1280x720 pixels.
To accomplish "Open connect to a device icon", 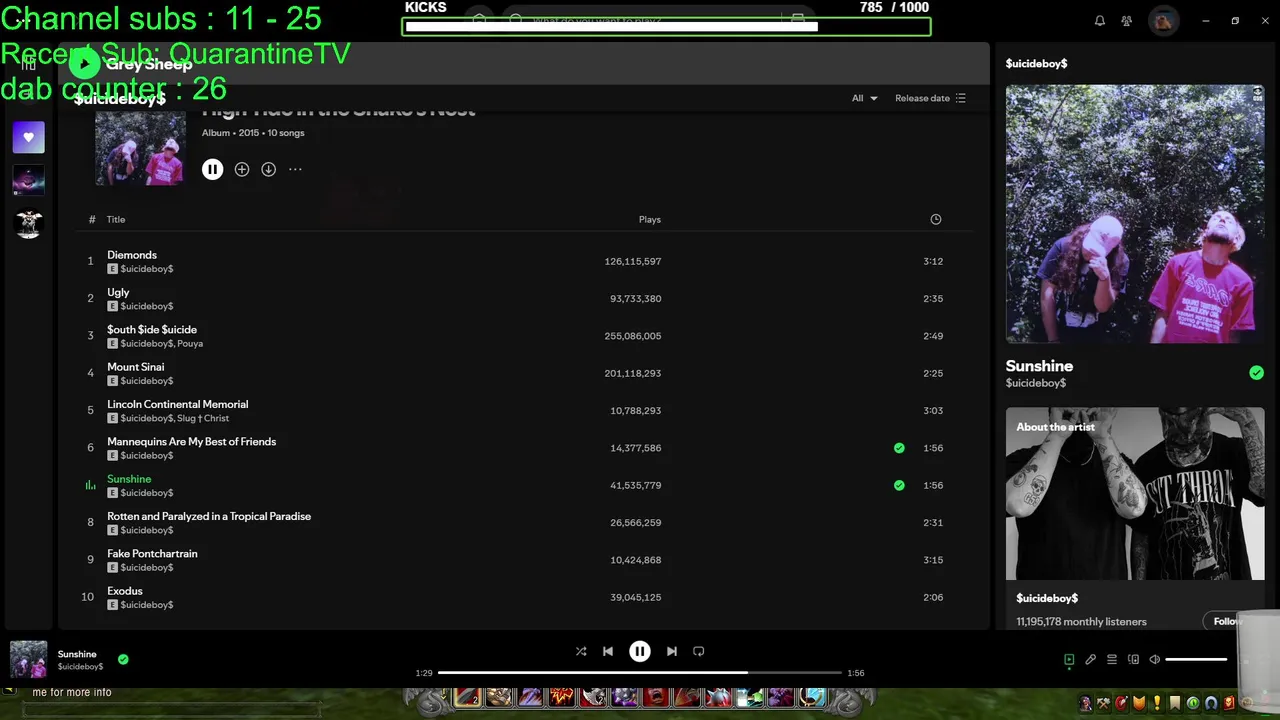I will (1133, 660).
